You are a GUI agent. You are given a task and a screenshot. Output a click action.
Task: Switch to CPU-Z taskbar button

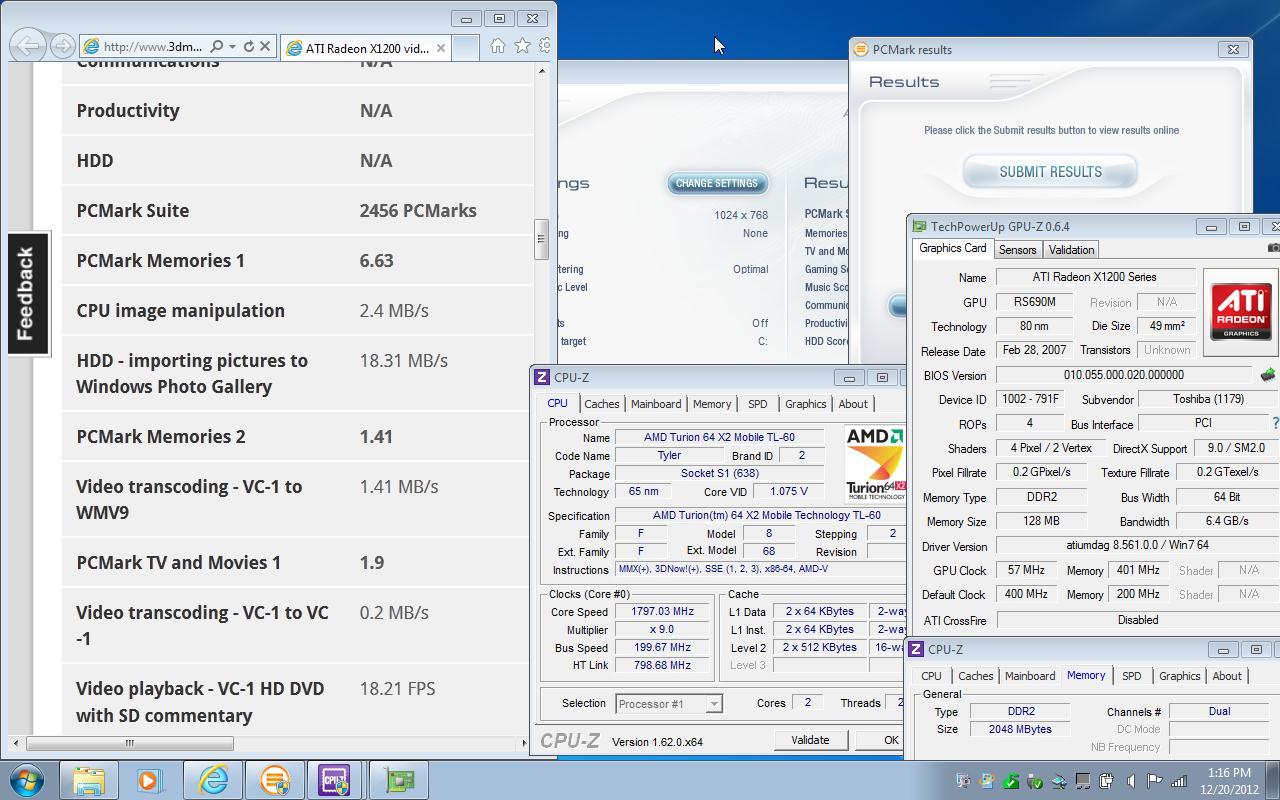[334, 780]
